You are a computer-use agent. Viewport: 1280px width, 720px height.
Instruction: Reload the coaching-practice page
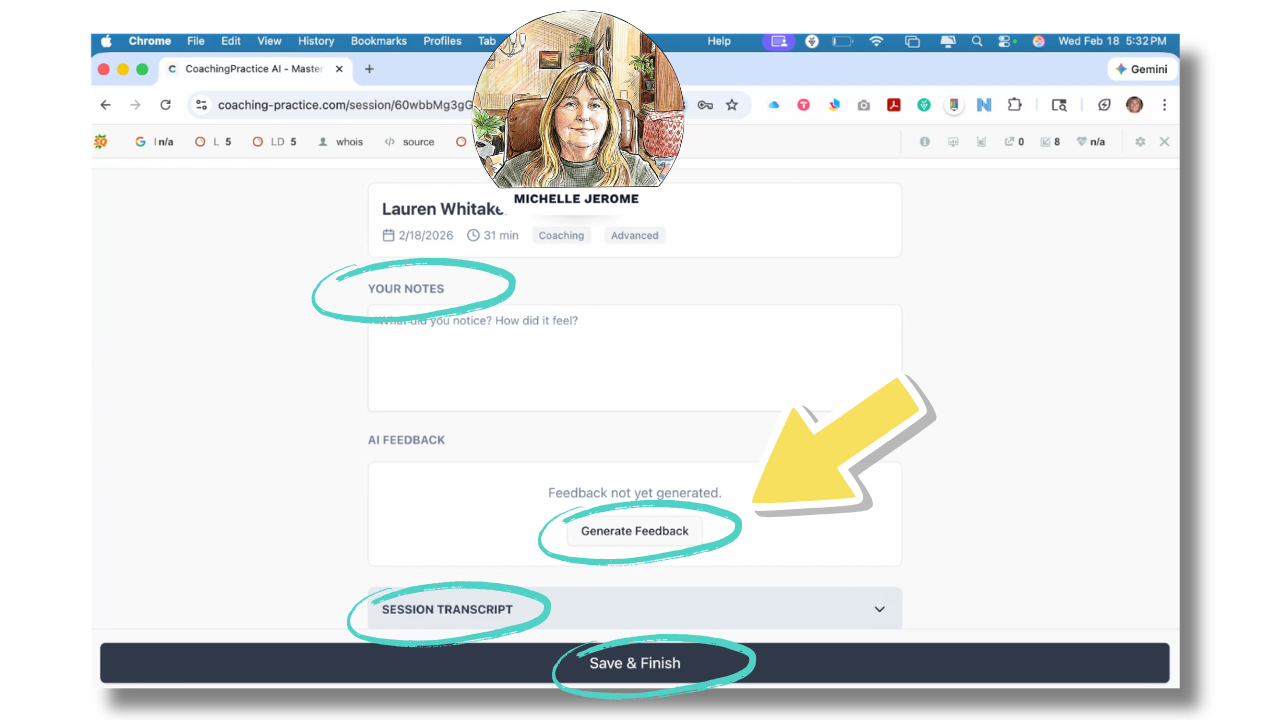tap(166, 105)
